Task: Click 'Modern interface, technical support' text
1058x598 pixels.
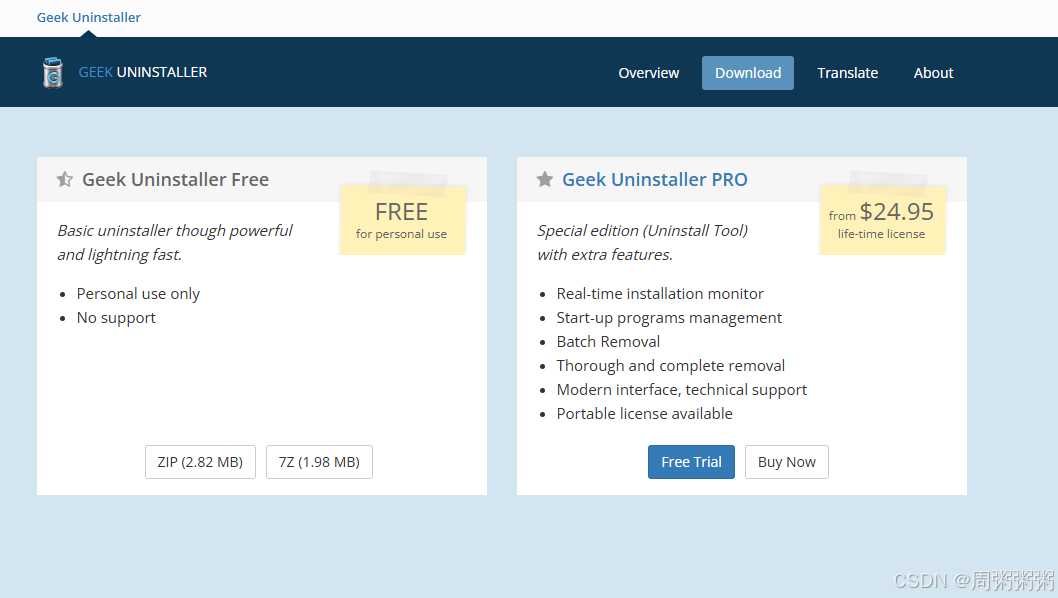Action: [x=681, y=389]
